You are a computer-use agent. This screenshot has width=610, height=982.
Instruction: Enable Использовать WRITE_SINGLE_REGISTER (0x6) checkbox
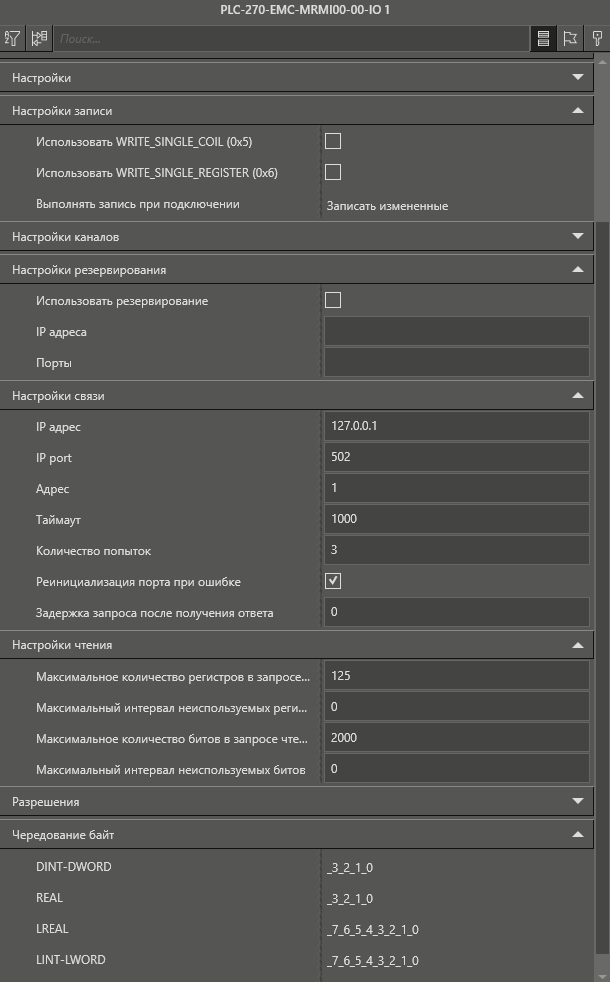(x=333, y=172)
